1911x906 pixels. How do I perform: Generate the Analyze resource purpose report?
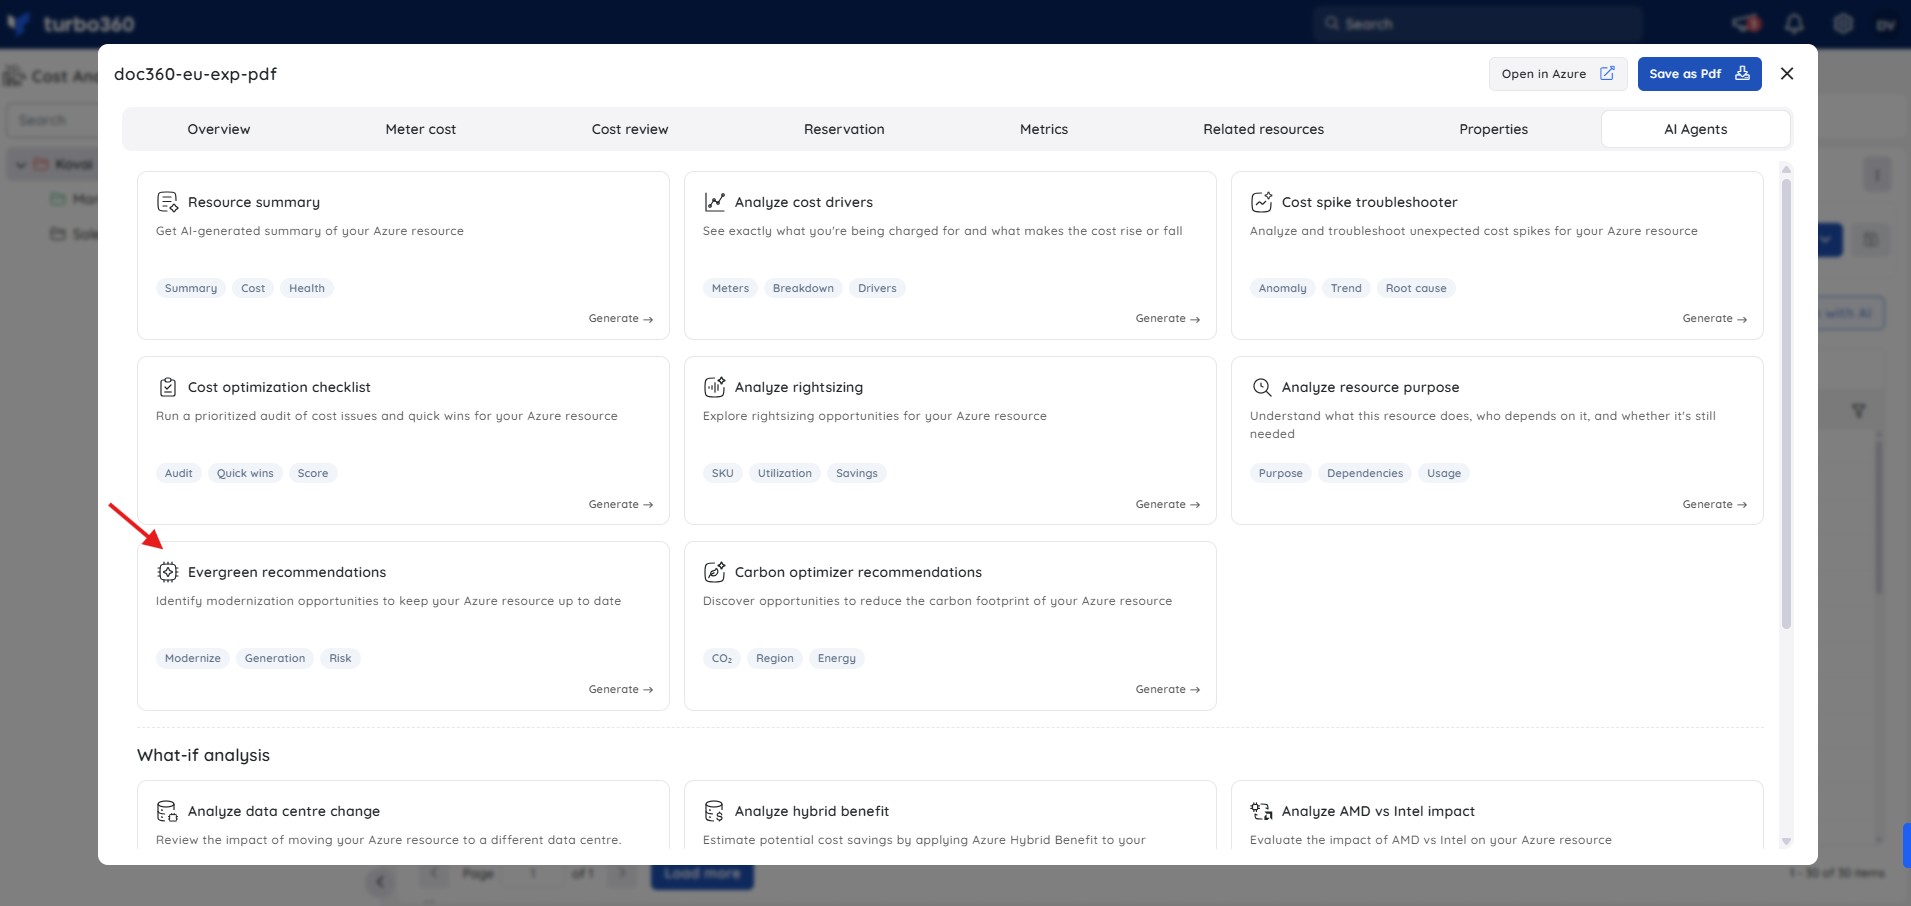1714,505
